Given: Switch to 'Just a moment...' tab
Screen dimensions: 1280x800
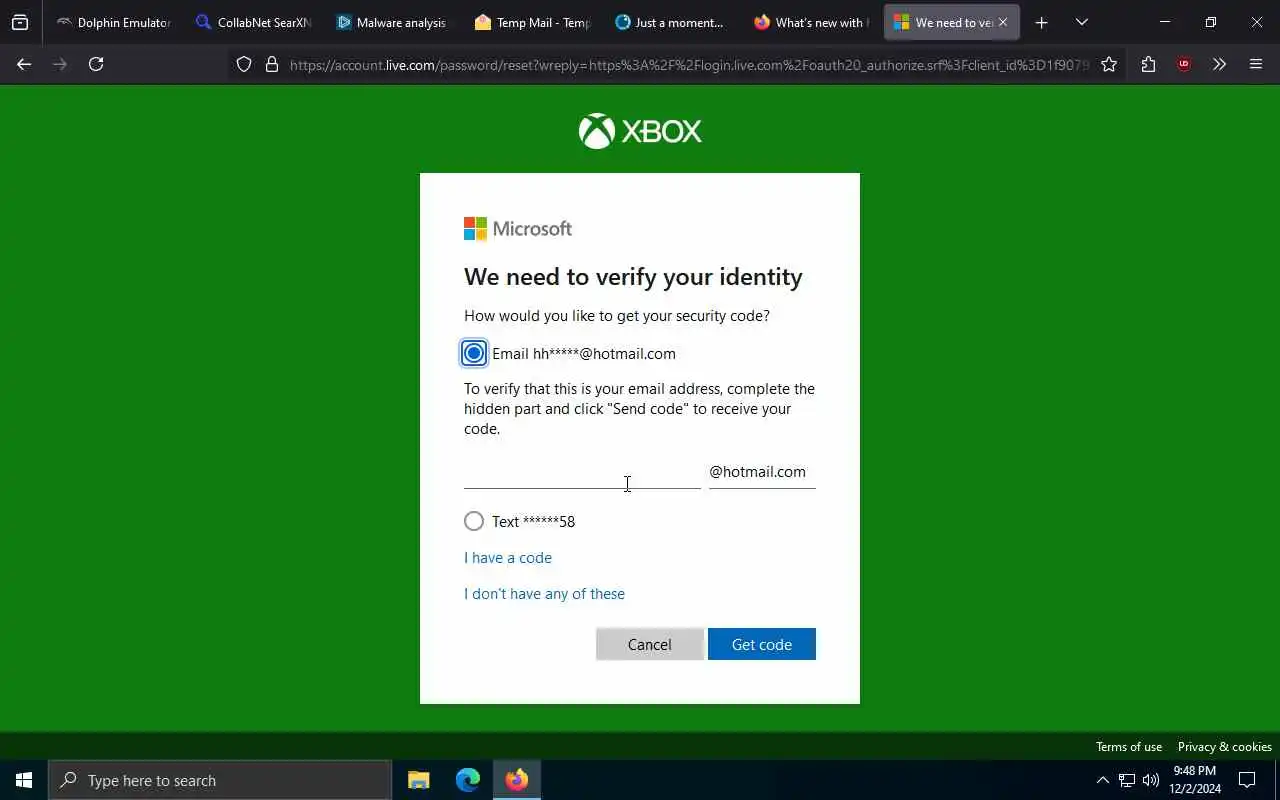Looking at the screenshot, I should tap(671, 22).
